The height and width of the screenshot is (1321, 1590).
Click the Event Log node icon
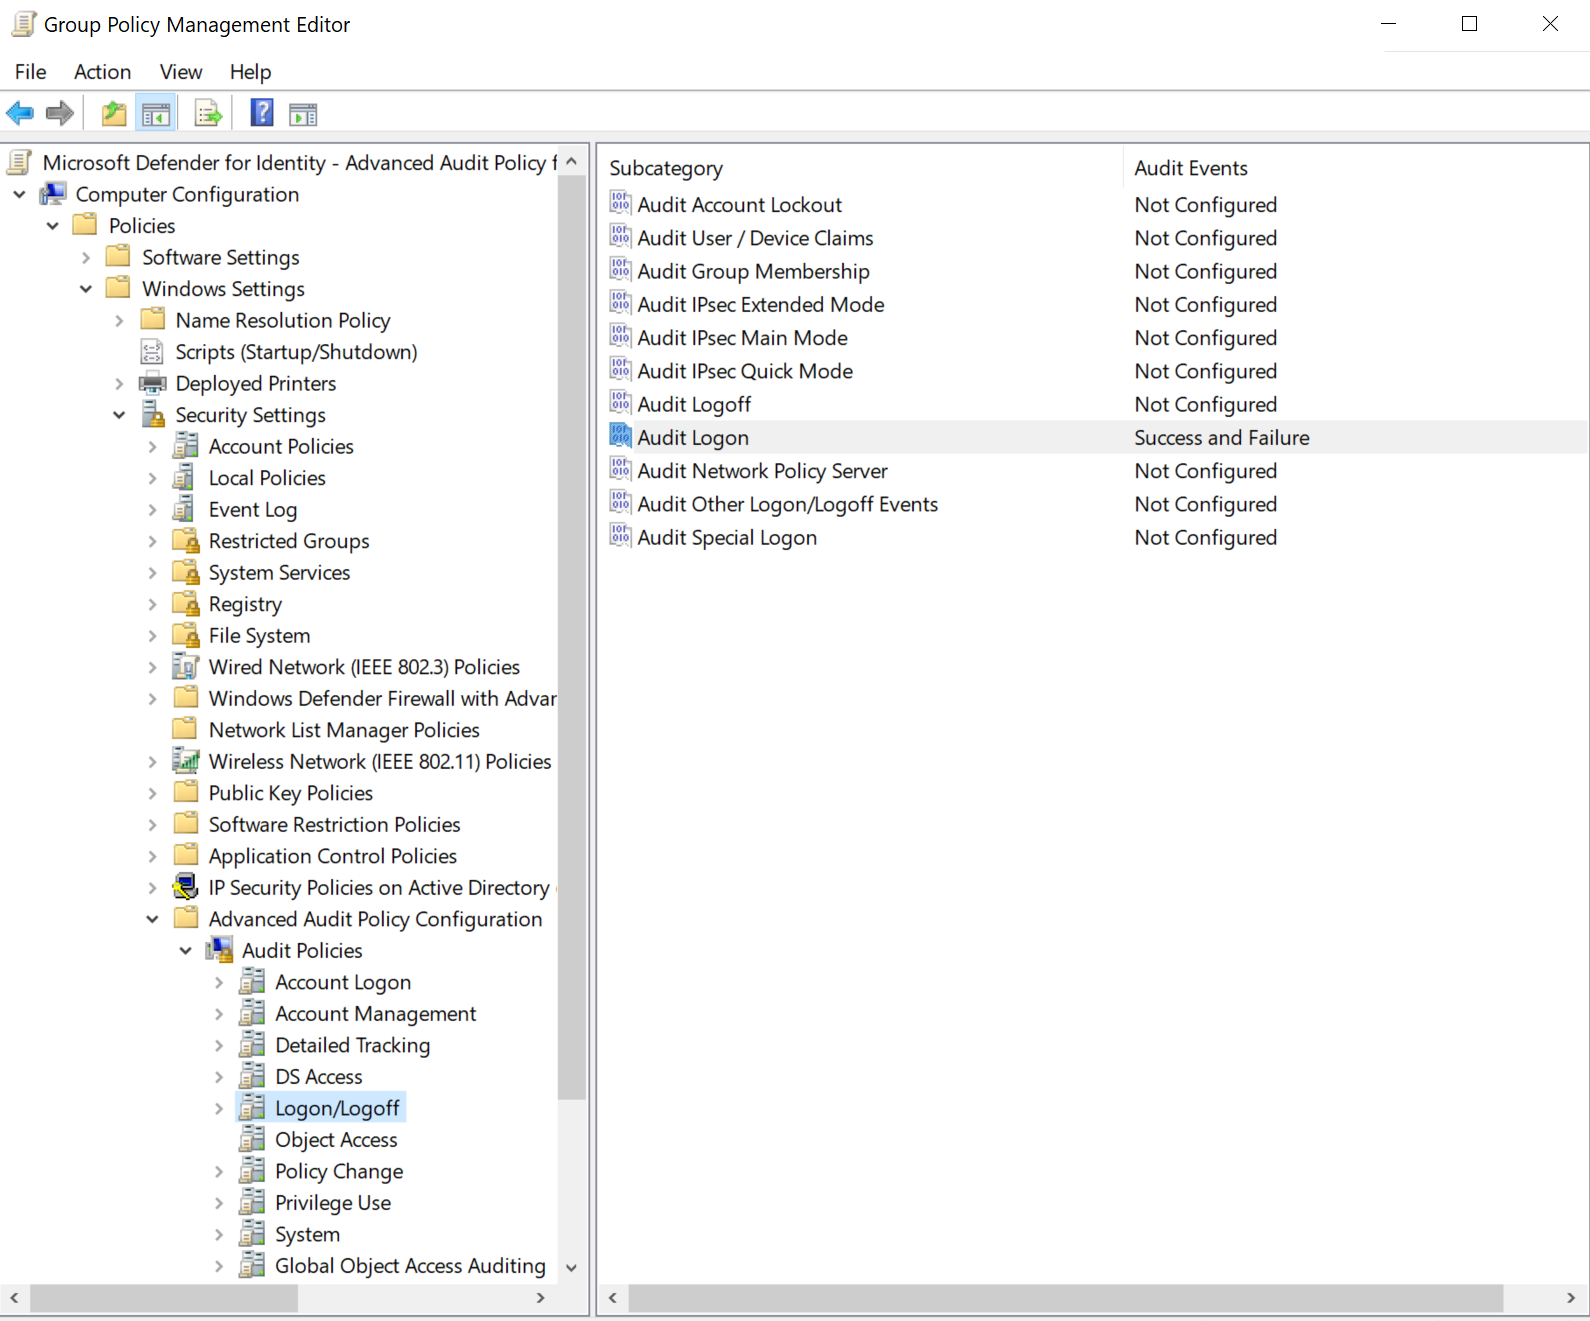point(184,509)
